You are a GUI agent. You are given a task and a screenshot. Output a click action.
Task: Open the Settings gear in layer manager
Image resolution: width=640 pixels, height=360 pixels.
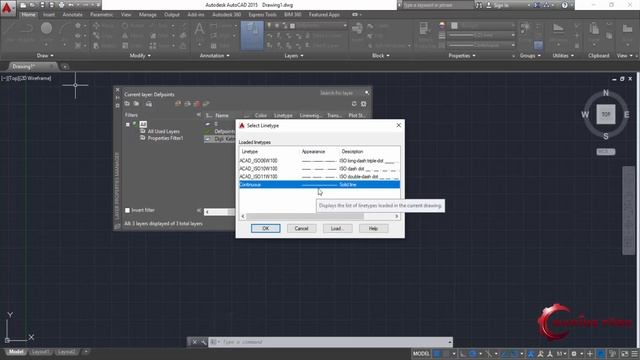(x=364, y=104)
